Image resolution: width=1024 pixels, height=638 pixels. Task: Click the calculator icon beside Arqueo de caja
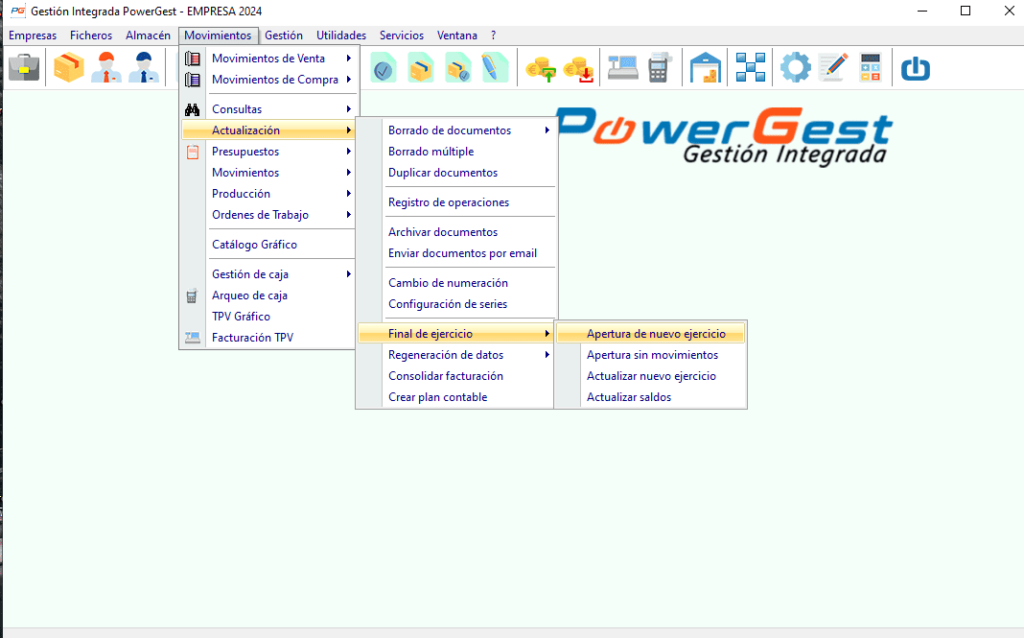click(x=191, y=295)
